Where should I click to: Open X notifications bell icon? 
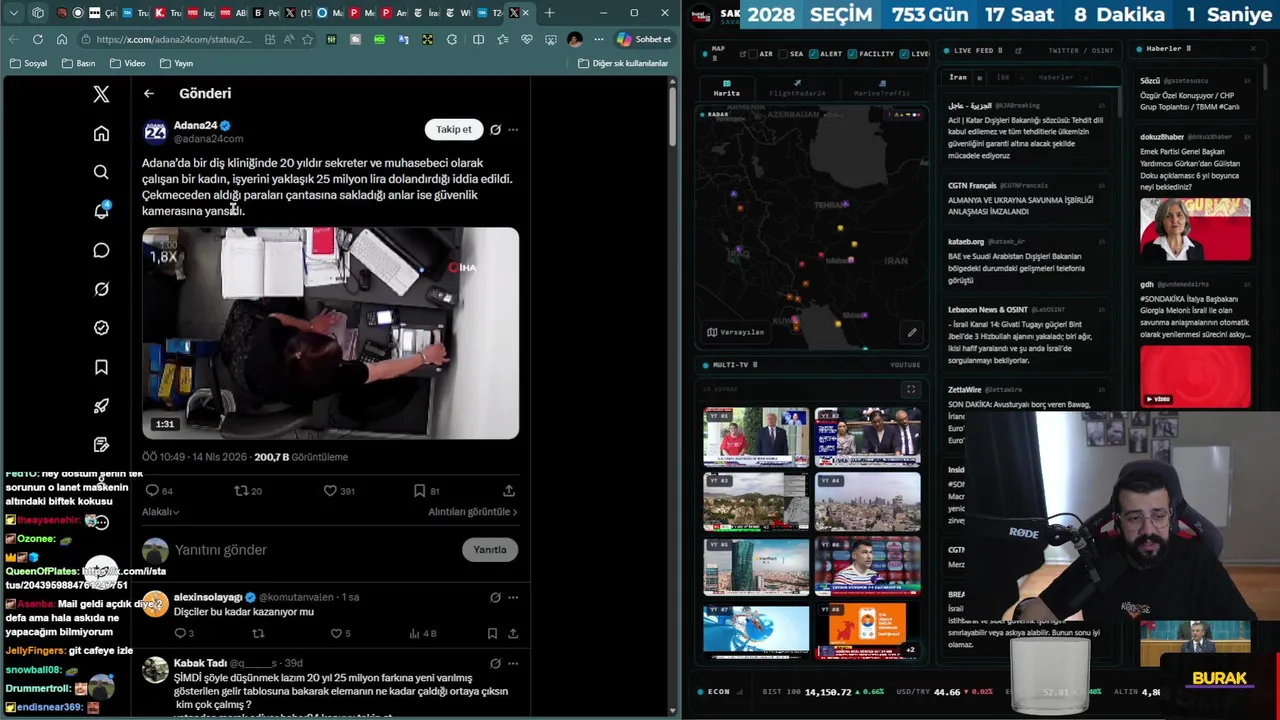(x=101, y=211)
